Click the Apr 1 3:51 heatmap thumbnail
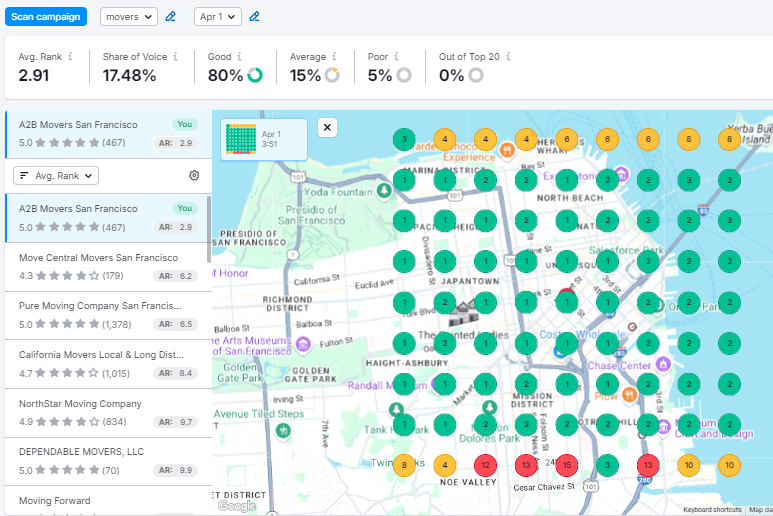 point(241,139)
